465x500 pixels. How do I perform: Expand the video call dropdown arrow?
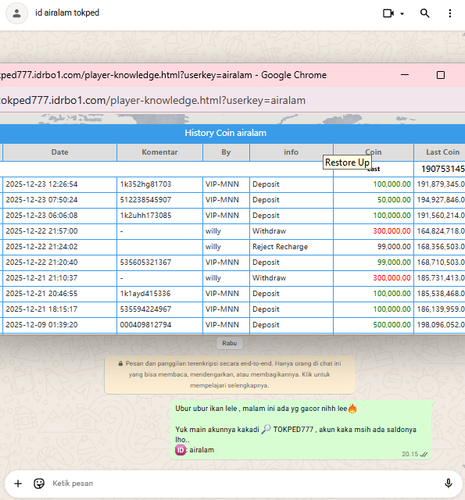(402, 14)
